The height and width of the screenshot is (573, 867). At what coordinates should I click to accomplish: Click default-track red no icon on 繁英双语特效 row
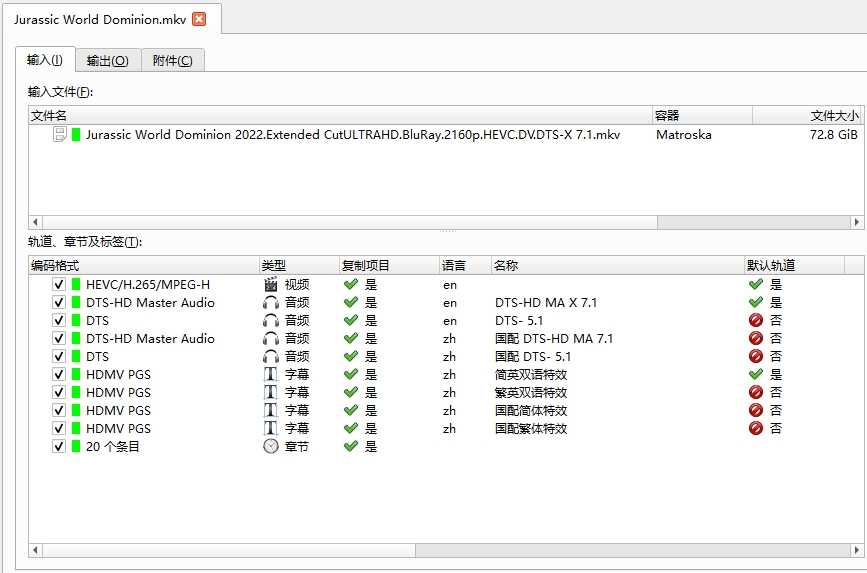coord(755,392)
